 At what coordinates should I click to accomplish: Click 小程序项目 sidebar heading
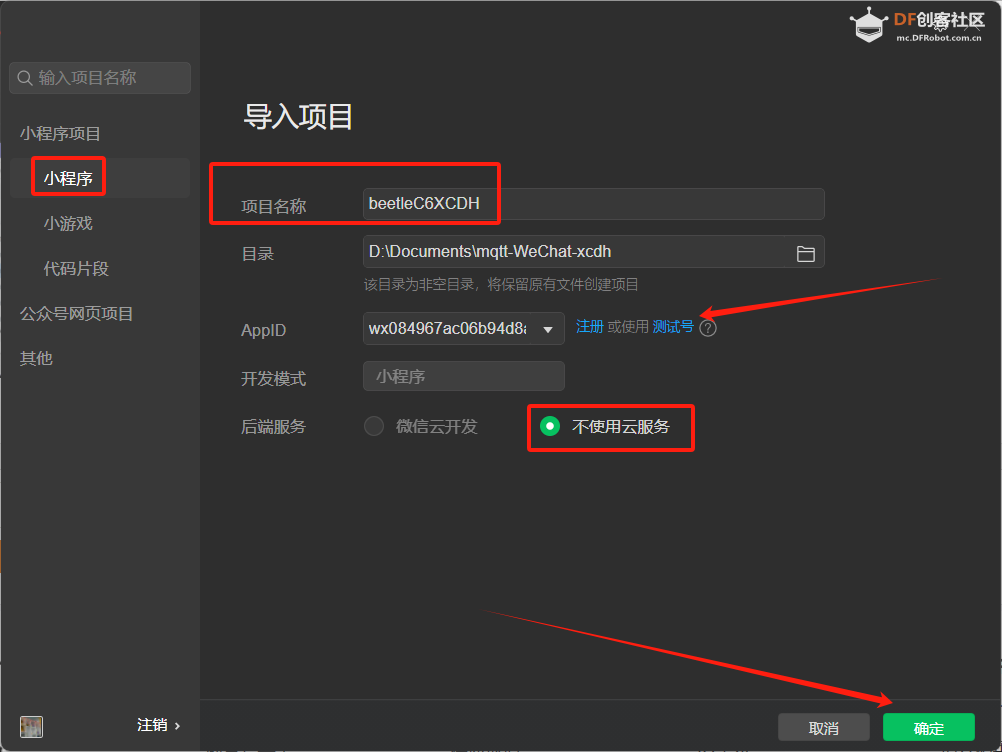coord(60,134)
